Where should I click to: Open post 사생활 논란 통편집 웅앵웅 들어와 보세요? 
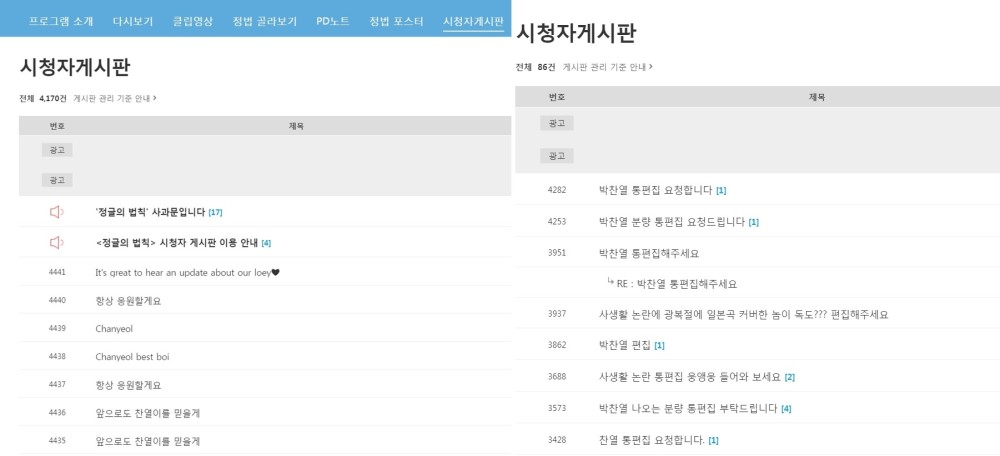point(690,377)
